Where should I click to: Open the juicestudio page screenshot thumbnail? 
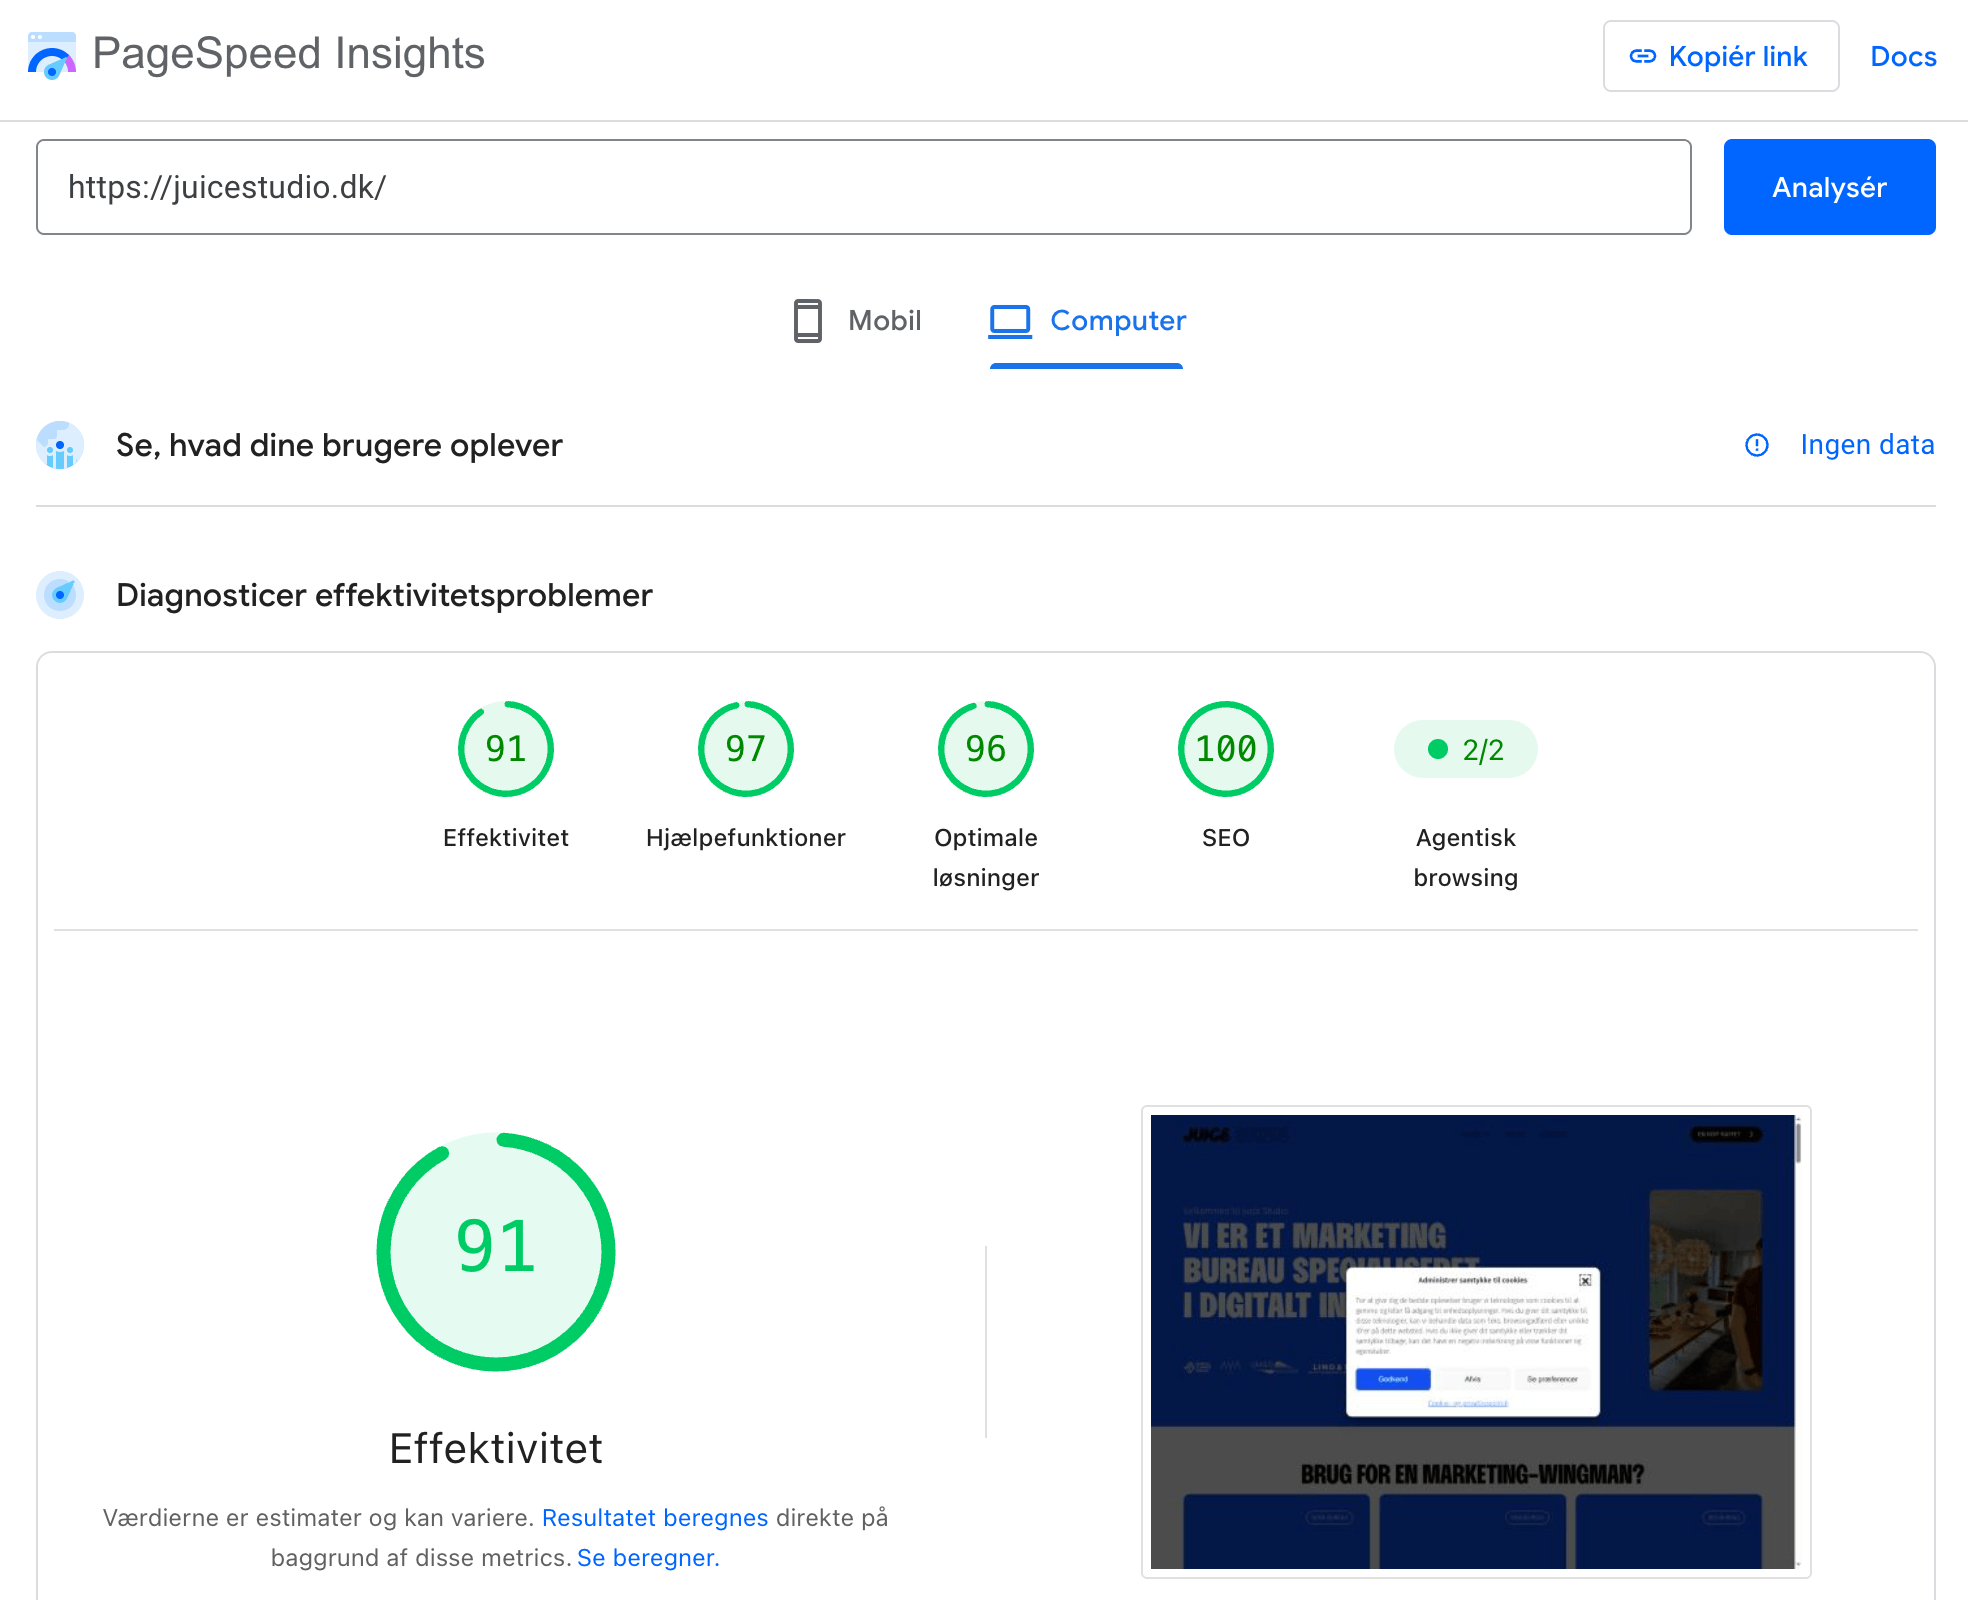click(x=1476, y=1341)
